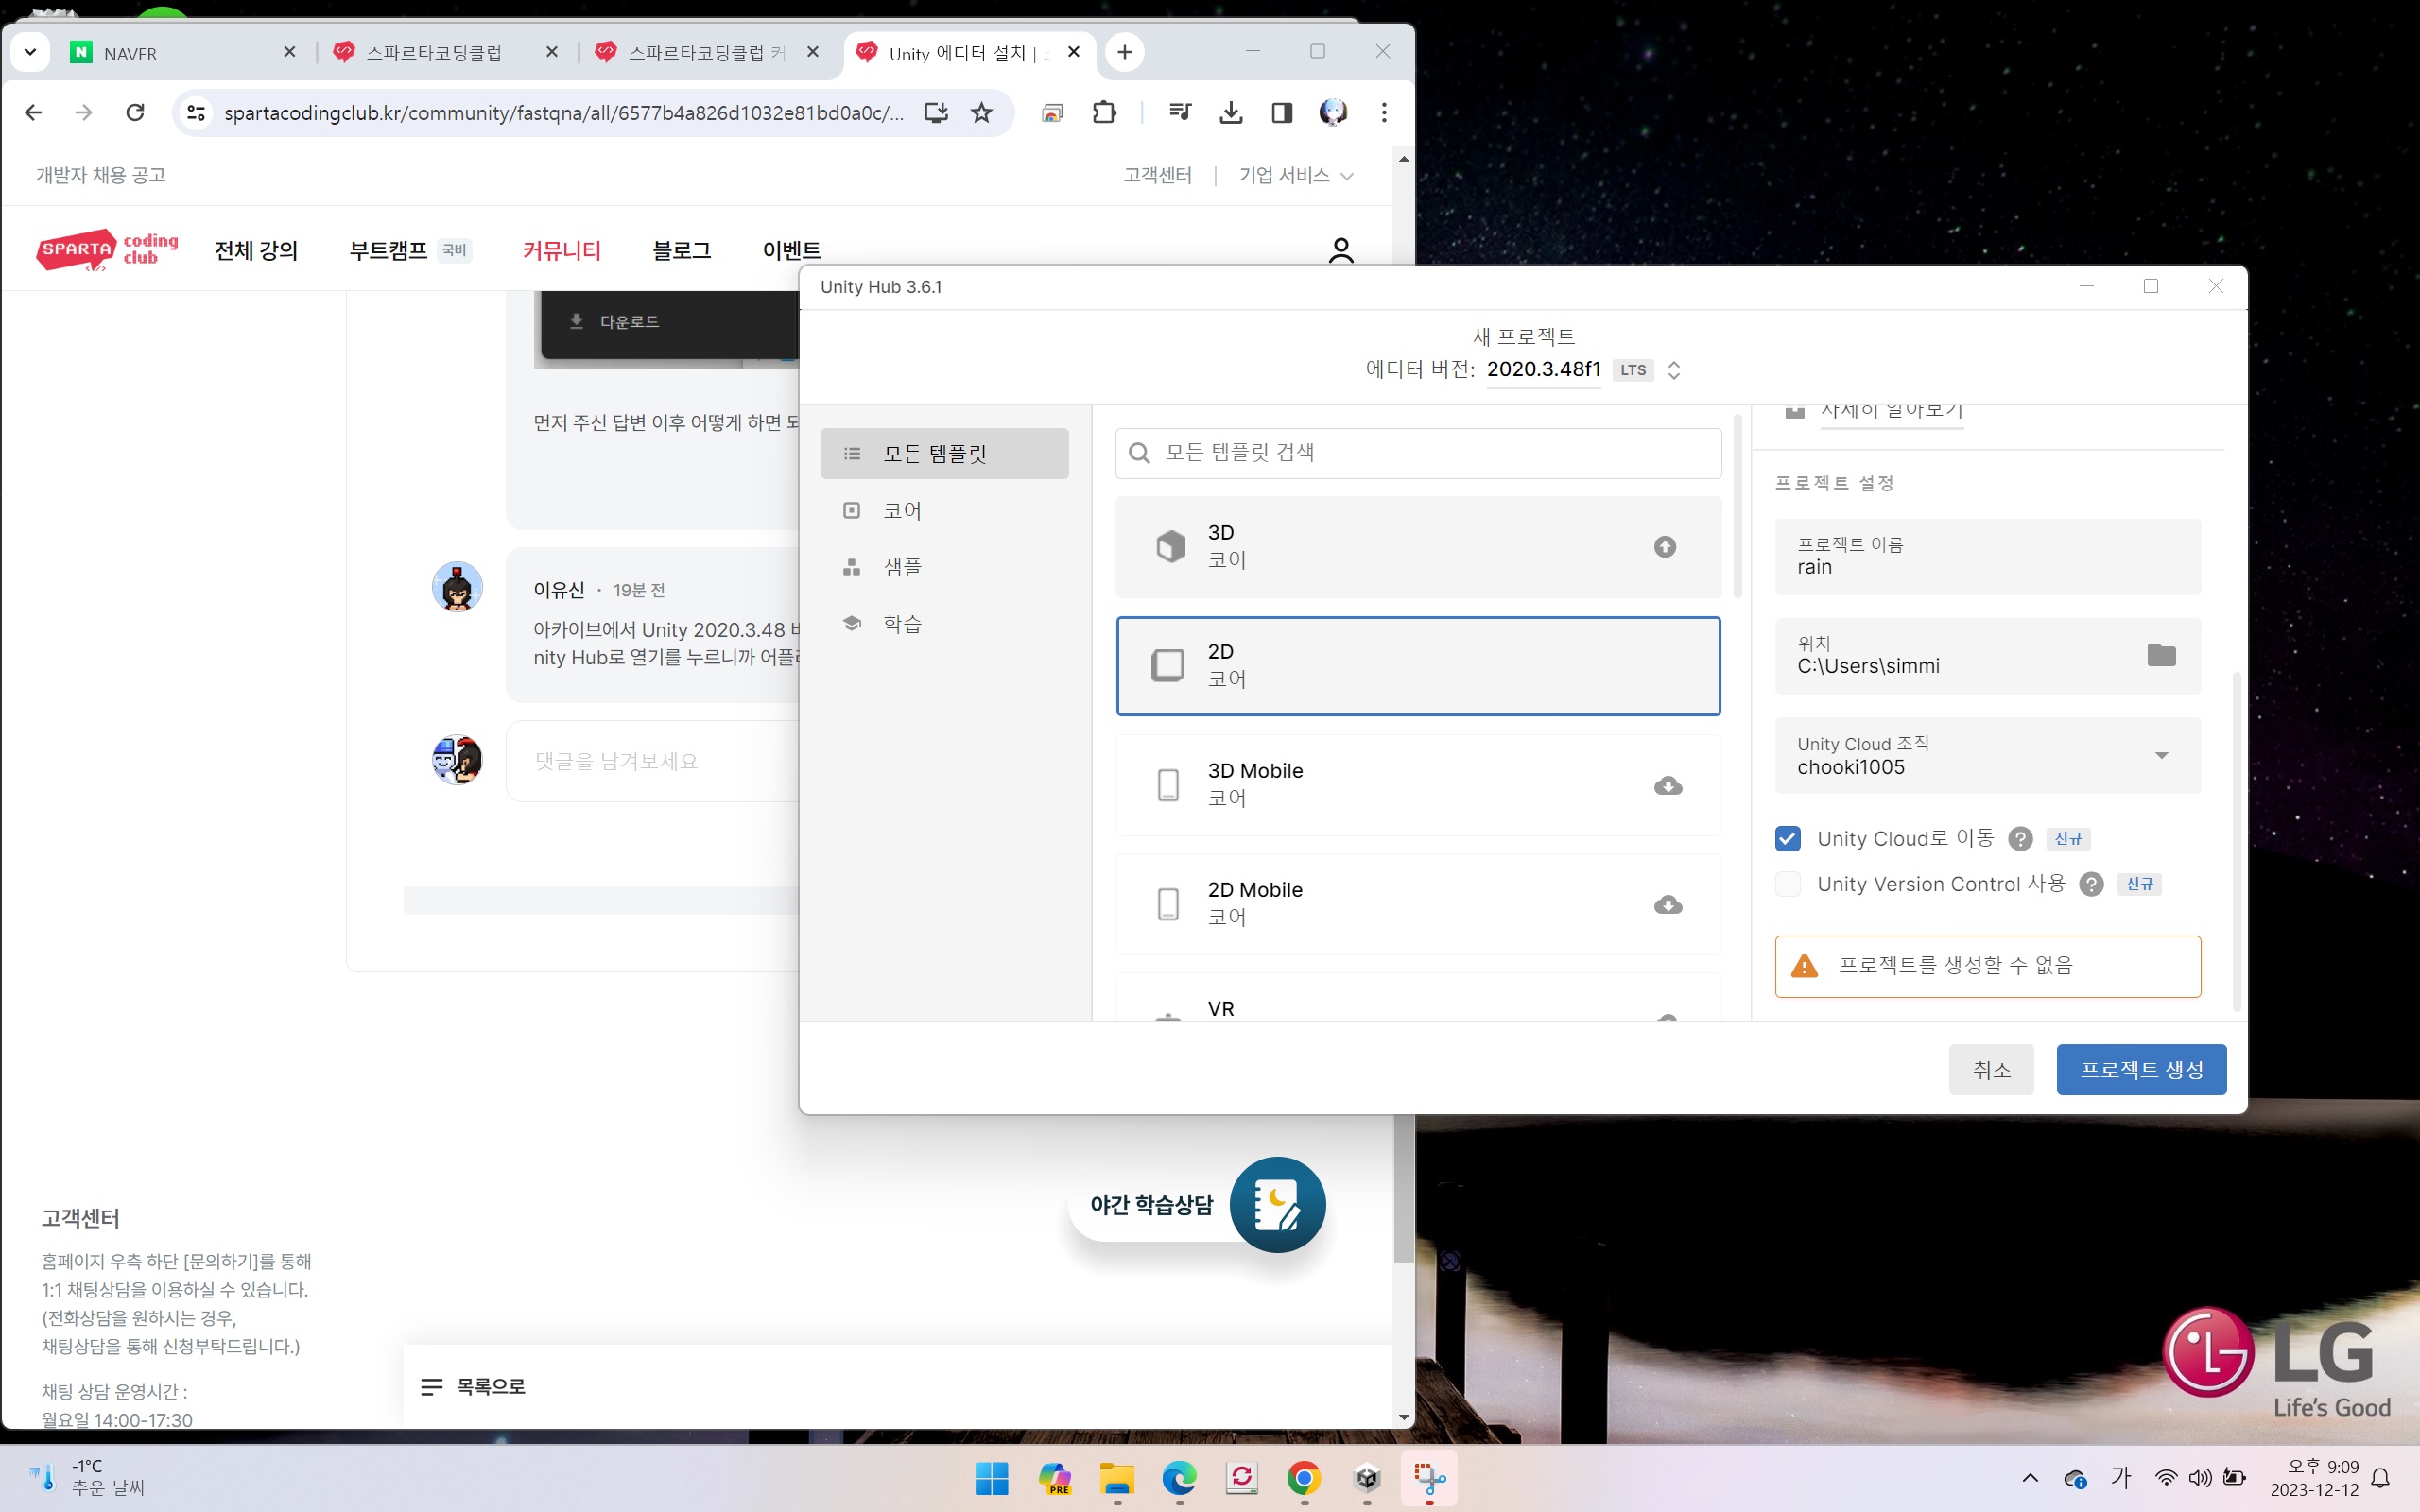Click the search magnifier icon in template search
Viewport: 2420px width, 1512px height.
point(1139,453)
